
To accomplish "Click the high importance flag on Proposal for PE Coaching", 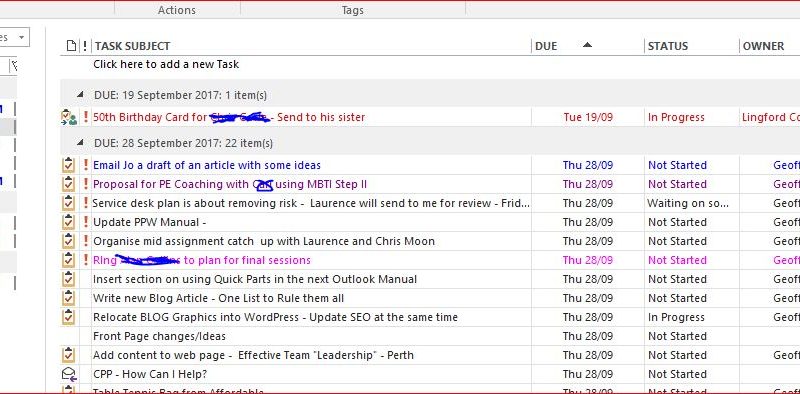I will (86, 184).
